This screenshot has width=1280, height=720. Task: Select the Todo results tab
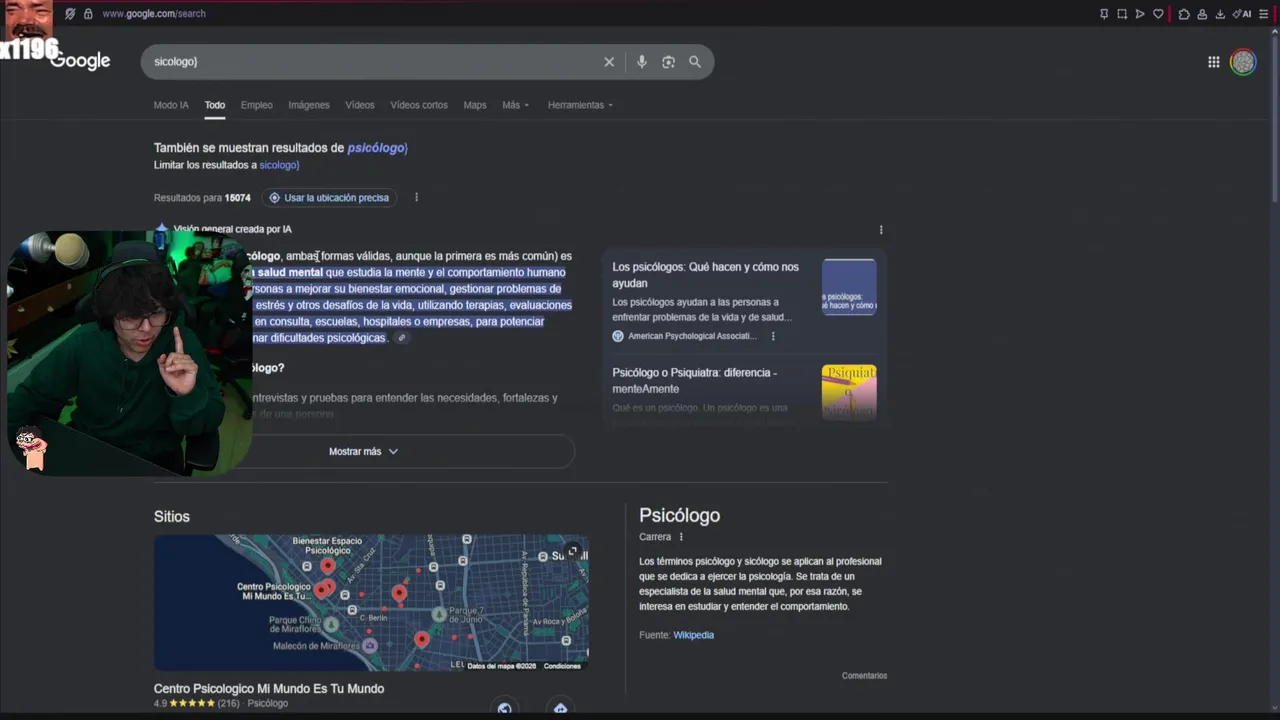coord(215,105)
